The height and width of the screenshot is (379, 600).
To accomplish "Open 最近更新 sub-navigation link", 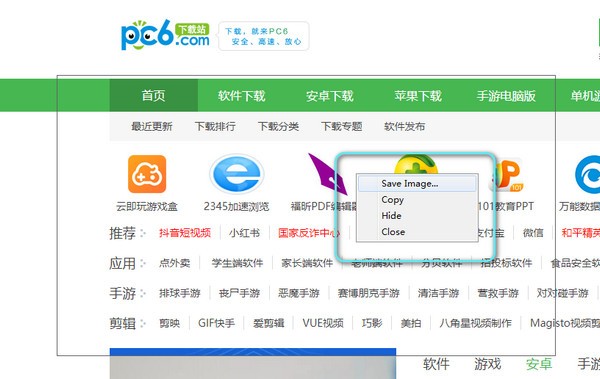I will 152,126.
